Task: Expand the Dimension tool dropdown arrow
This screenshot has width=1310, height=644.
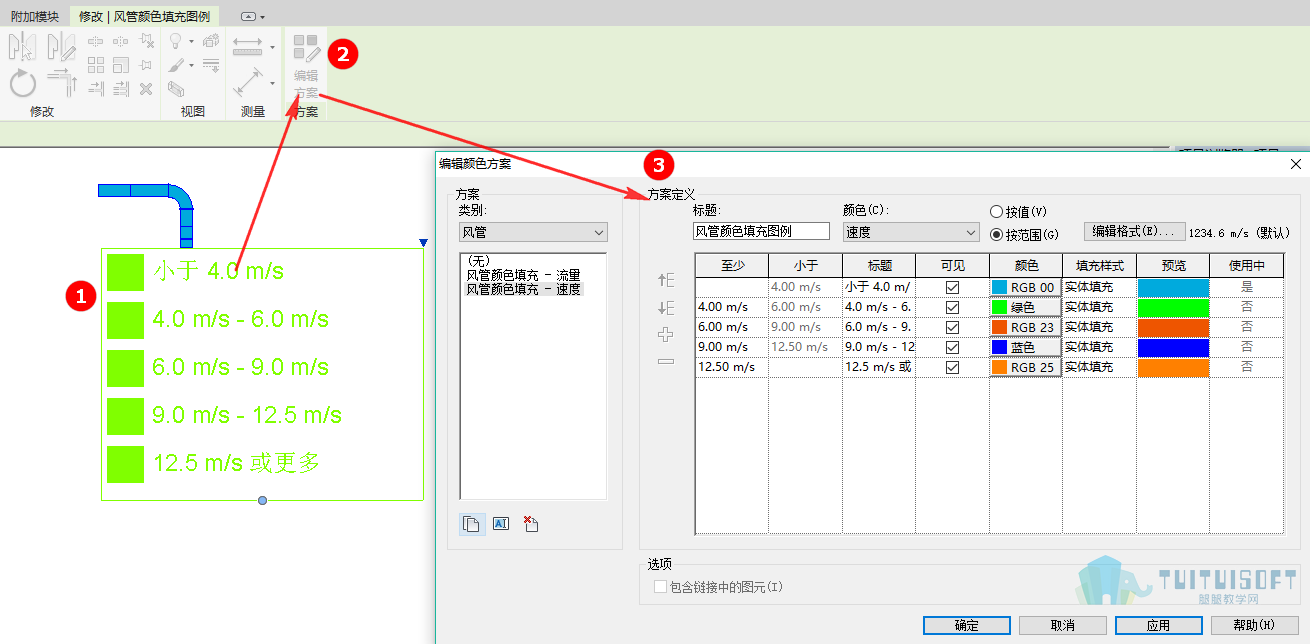Action: 272,83
